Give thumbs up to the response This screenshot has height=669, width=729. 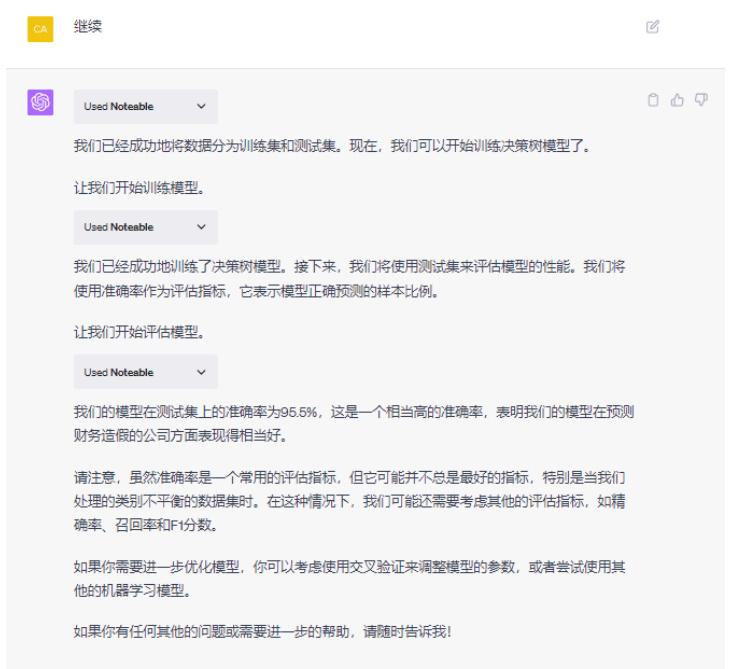(677, 100)
